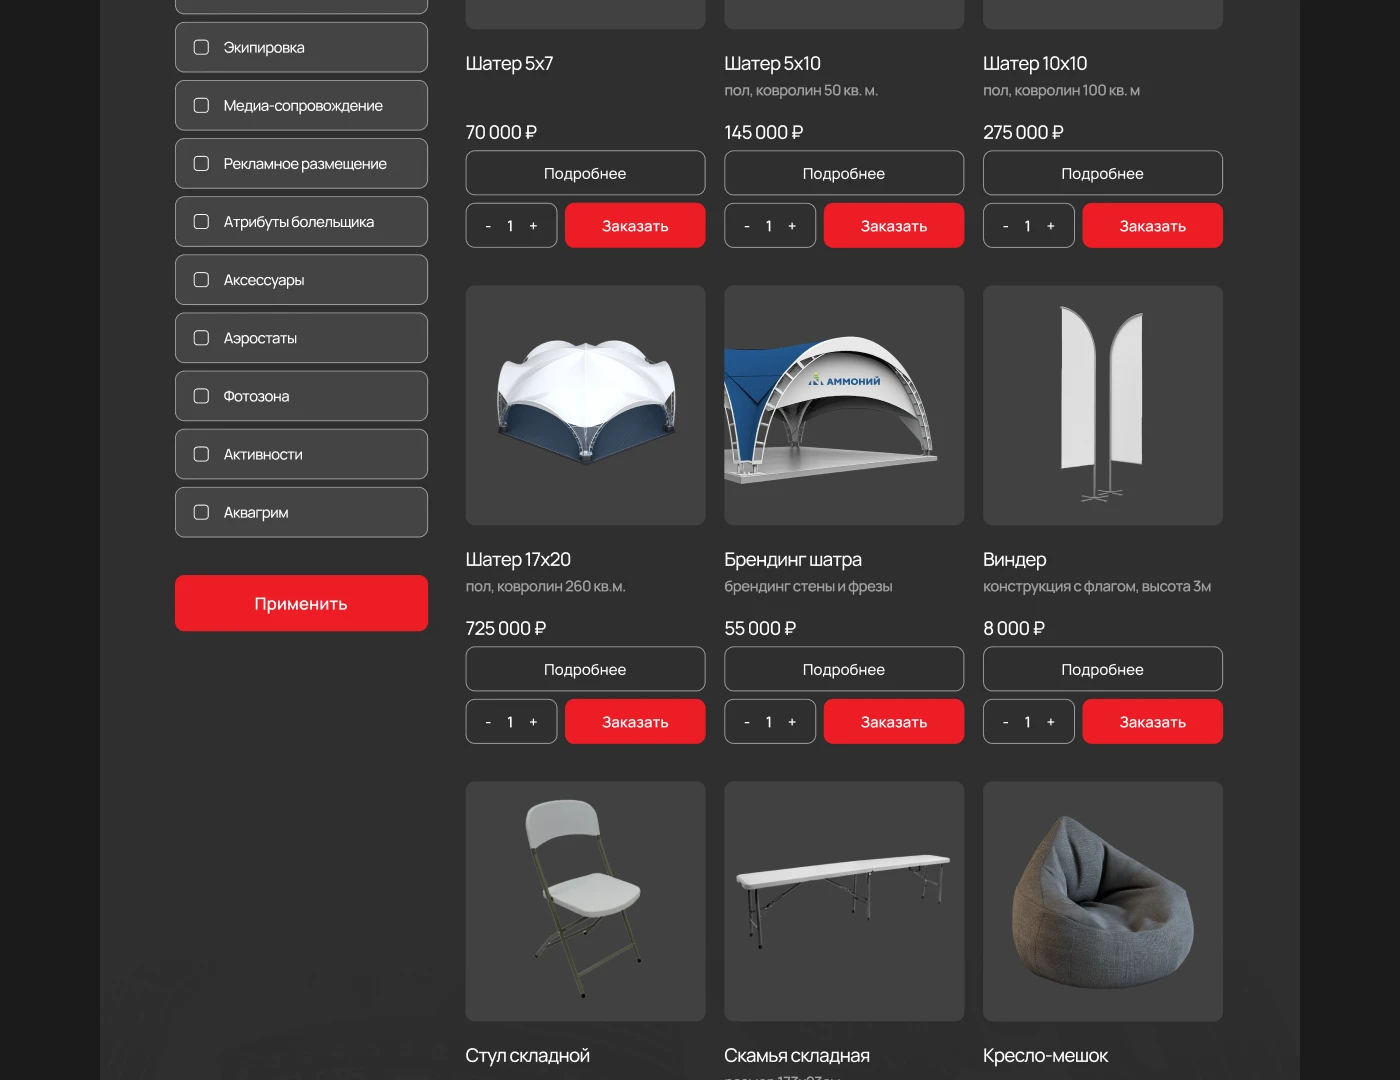
Task: Open the Шатер 17x20 product image
Action: point(585,405)
